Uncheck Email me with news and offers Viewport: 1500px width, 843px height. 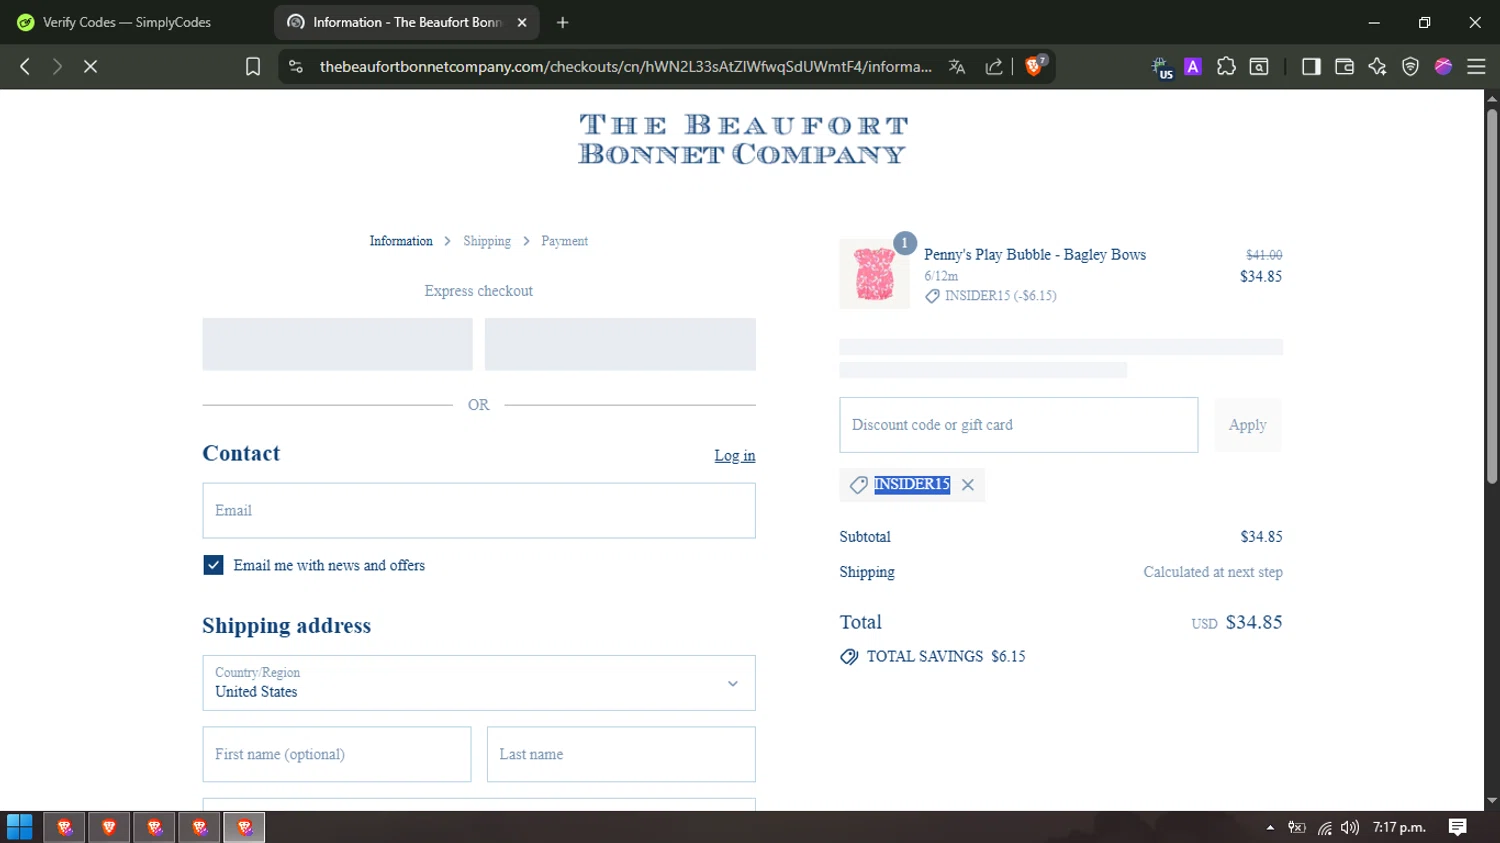coord(213,565)
